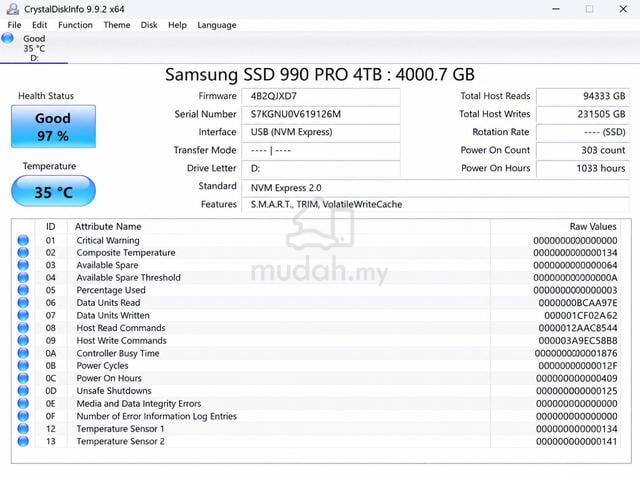This screenshot has height=480, width=640.
Task: Minimize the CrystalDiskInfo window
Action: pyautogui.click(x=556, y=9)
